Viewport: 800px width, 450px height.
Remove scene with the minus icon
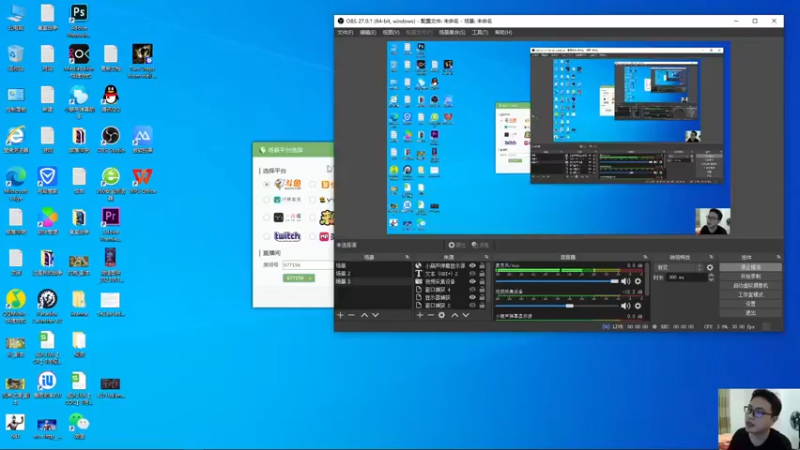351,315
